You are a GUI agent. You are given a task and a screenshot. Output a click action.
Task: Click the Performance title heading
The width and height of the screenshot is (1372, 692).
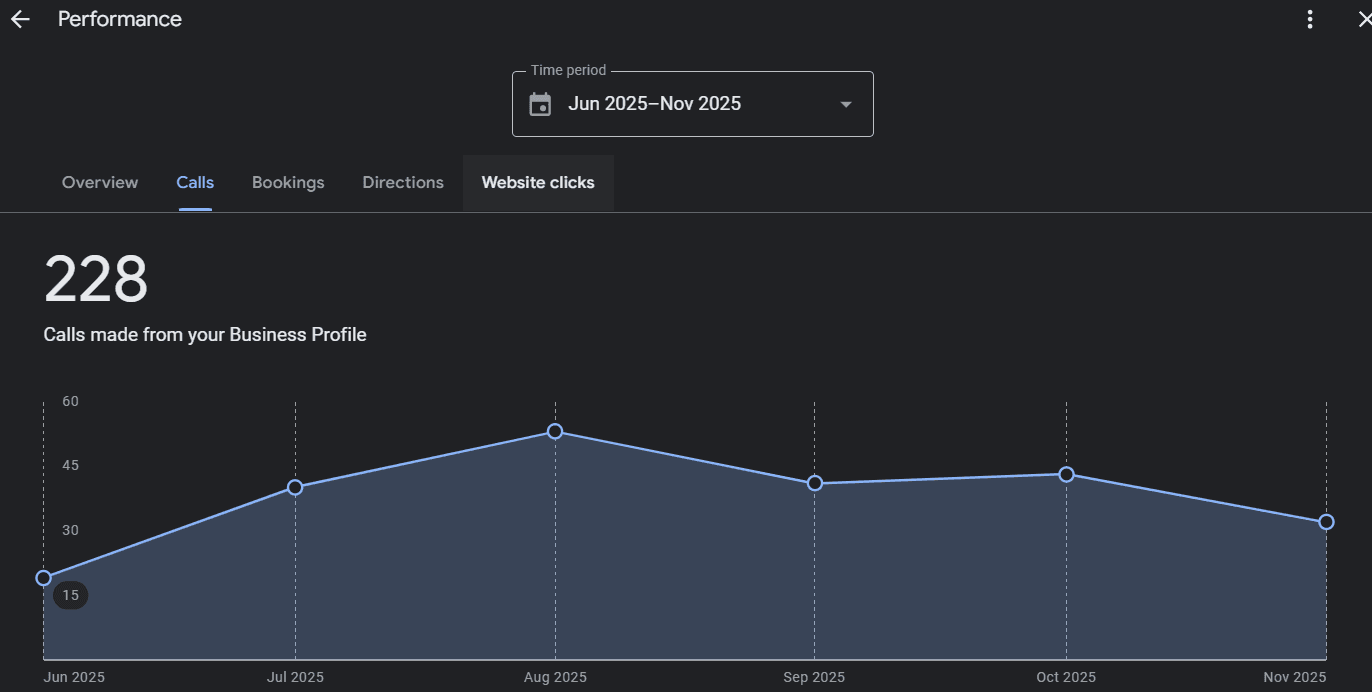point(120,19)
